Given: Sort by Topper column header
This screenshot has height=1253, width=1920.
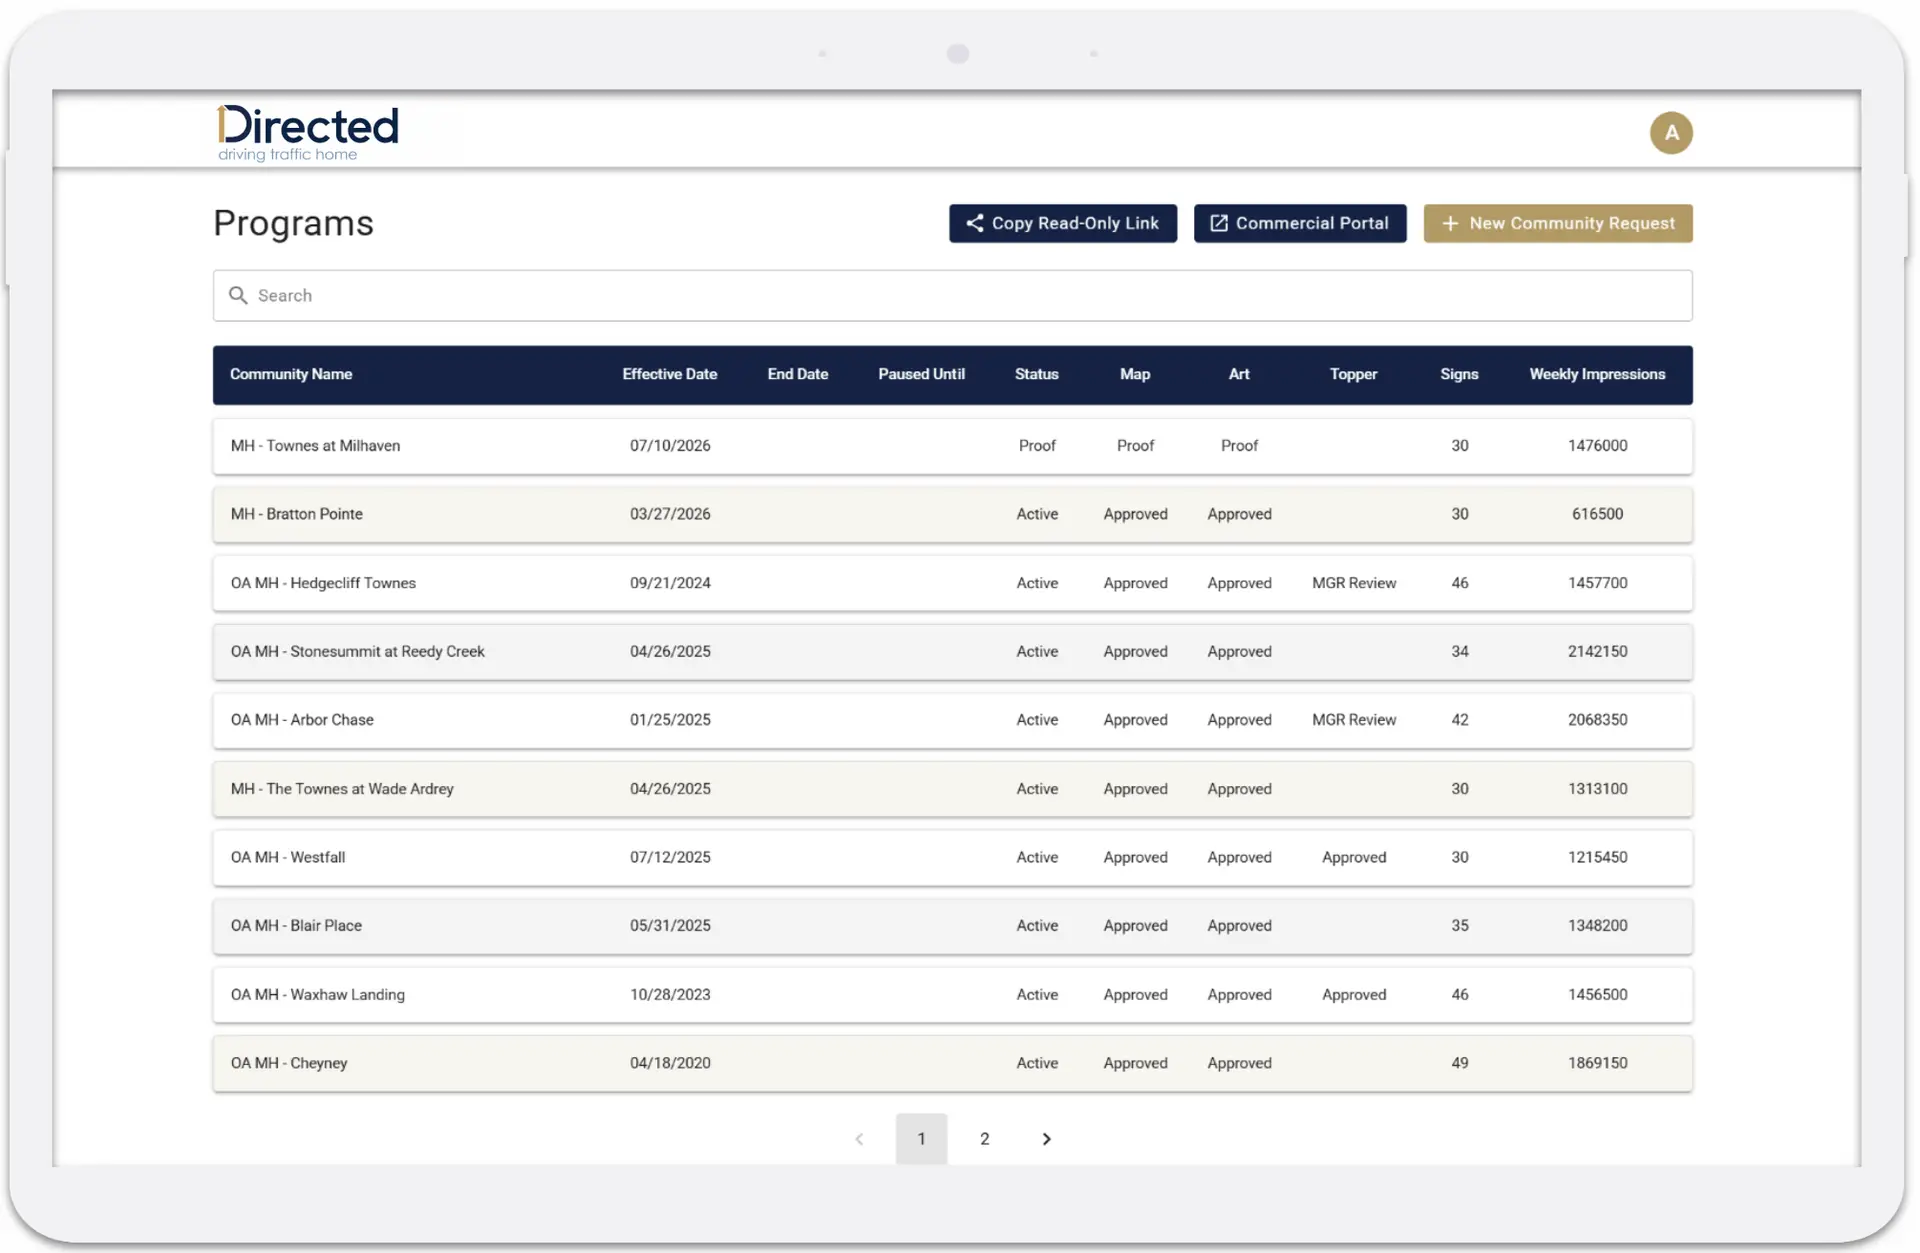Looking at the screenshot, I should (1354, 374).
